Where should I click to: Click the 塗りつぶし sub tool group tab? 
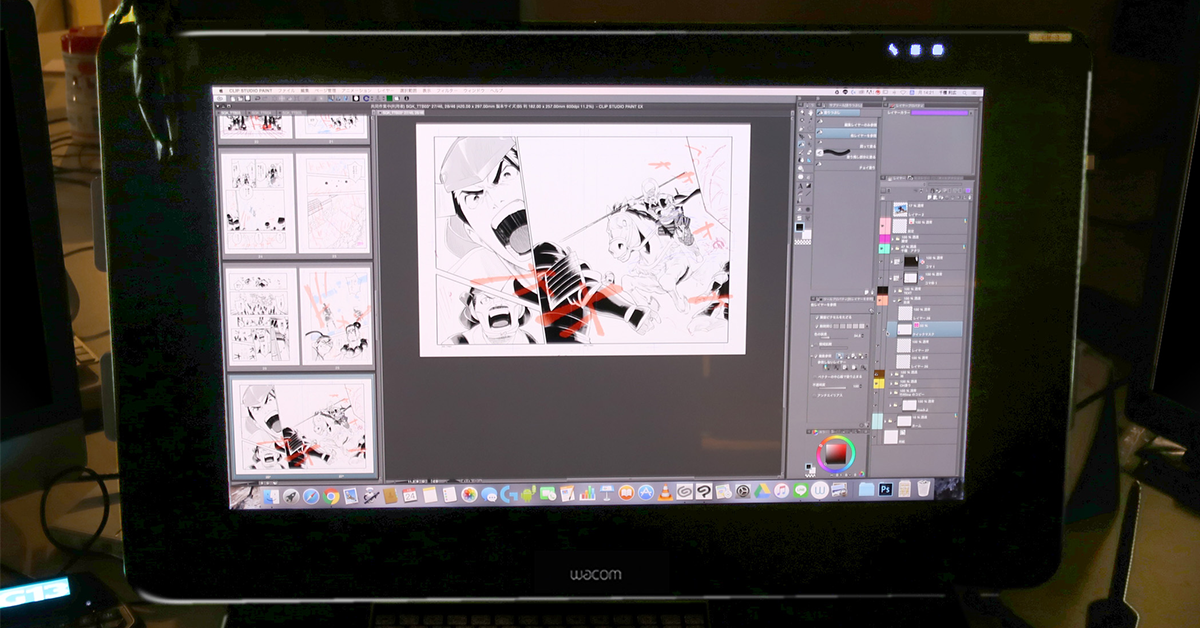click(x=838, y=112)
